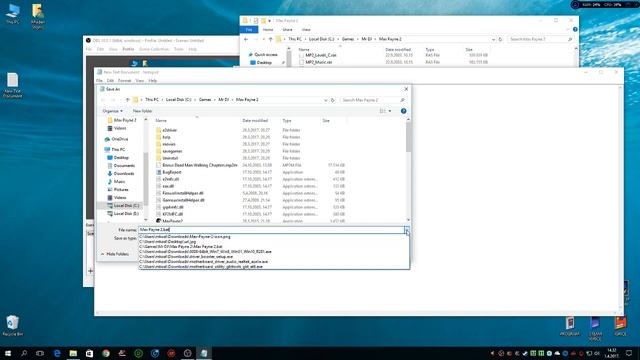Select Documents in Save As sidebar

121,166
